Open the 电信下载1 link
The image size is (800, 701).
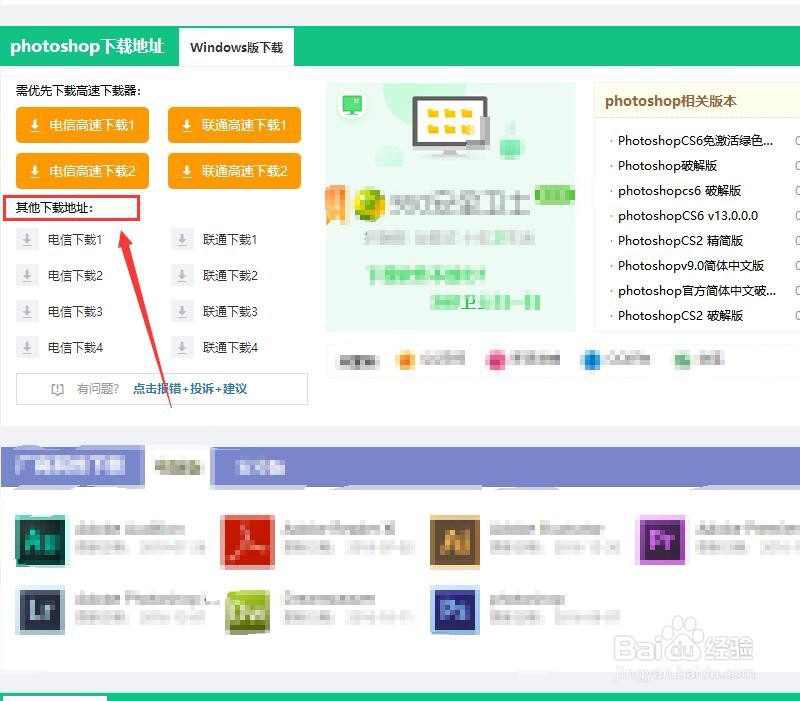click(x=75, y=239)
